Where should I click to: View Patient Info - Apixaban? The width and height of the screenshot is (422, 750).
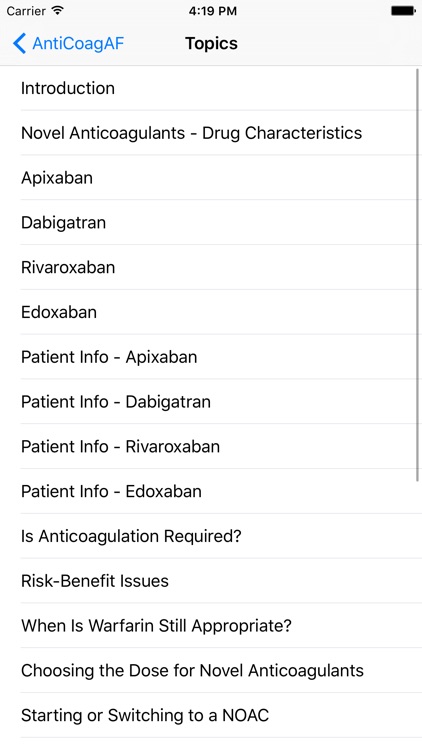coord(211,357)
